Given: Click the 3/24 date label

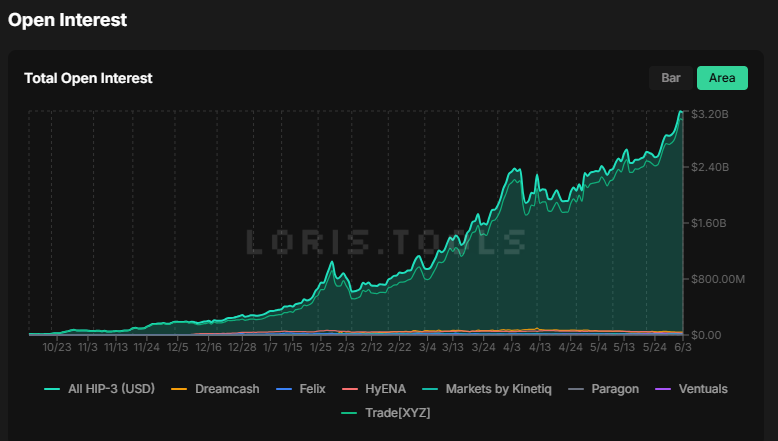Looking at the screenshot, I should (483, 347).
